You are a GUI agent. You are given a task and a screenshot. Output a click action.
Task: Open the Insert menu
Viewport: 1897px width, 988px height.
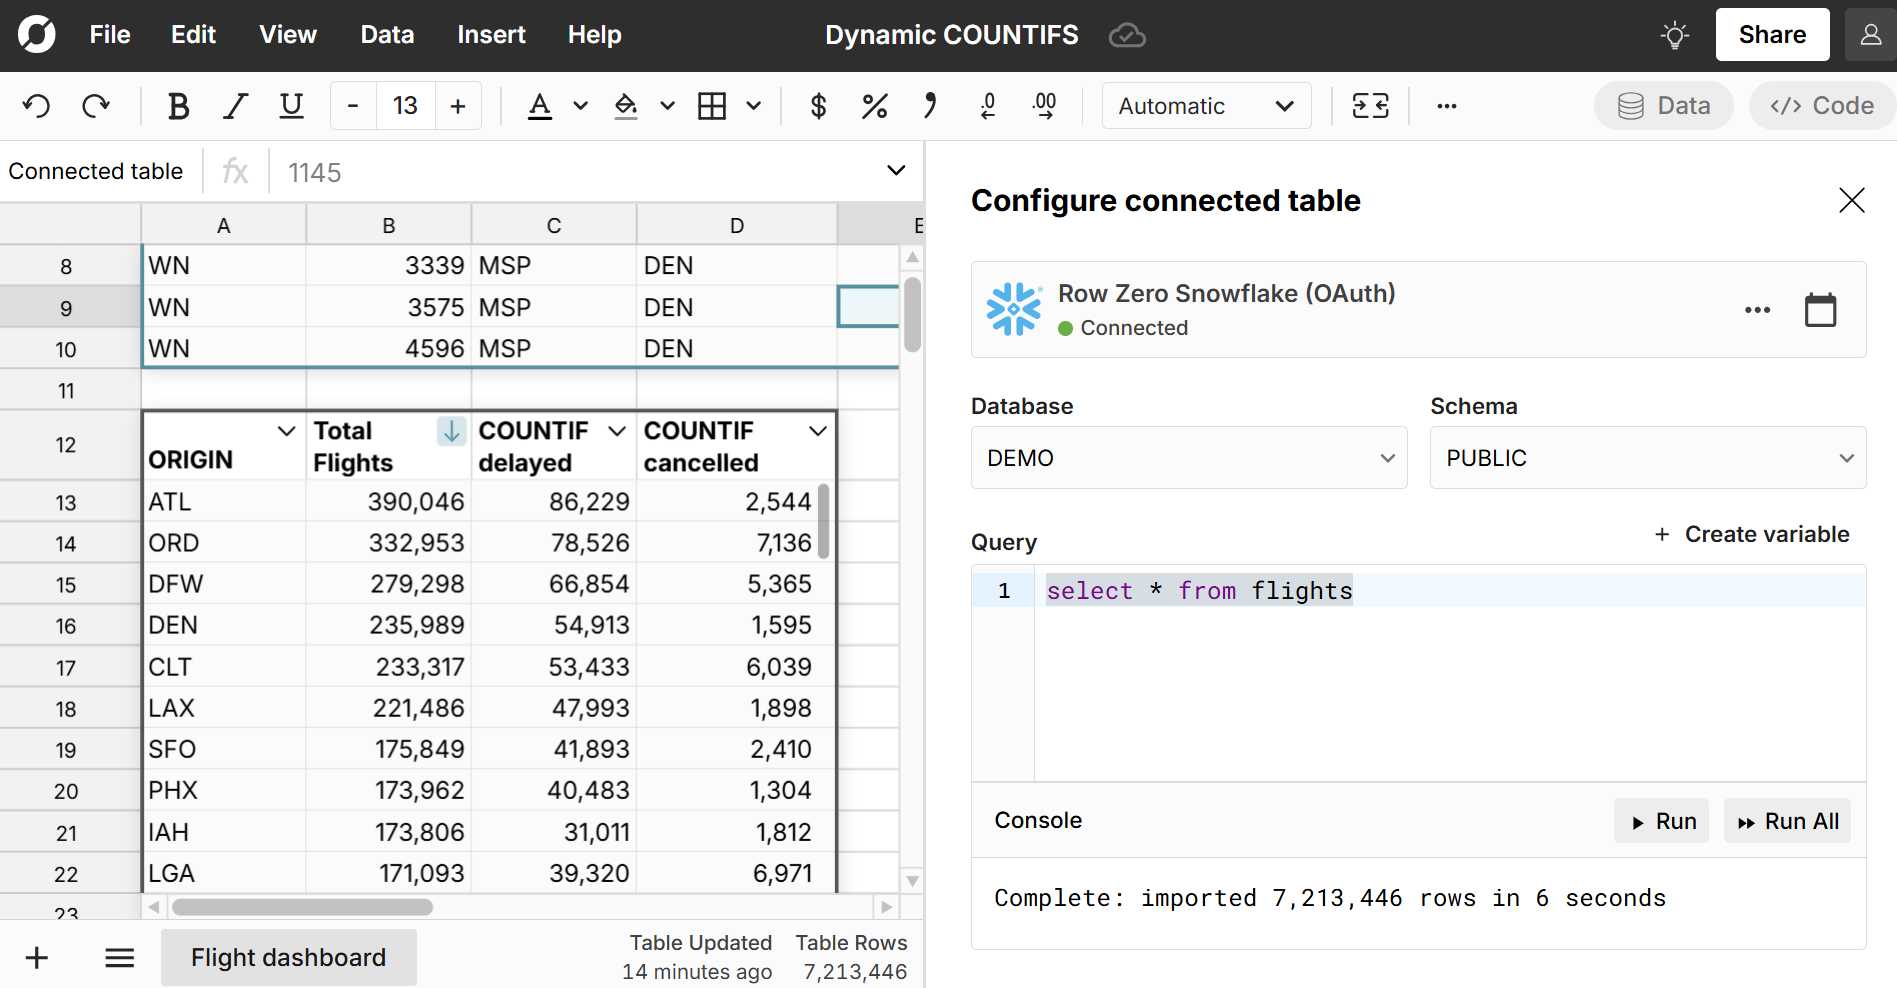[x=491, y=35]
